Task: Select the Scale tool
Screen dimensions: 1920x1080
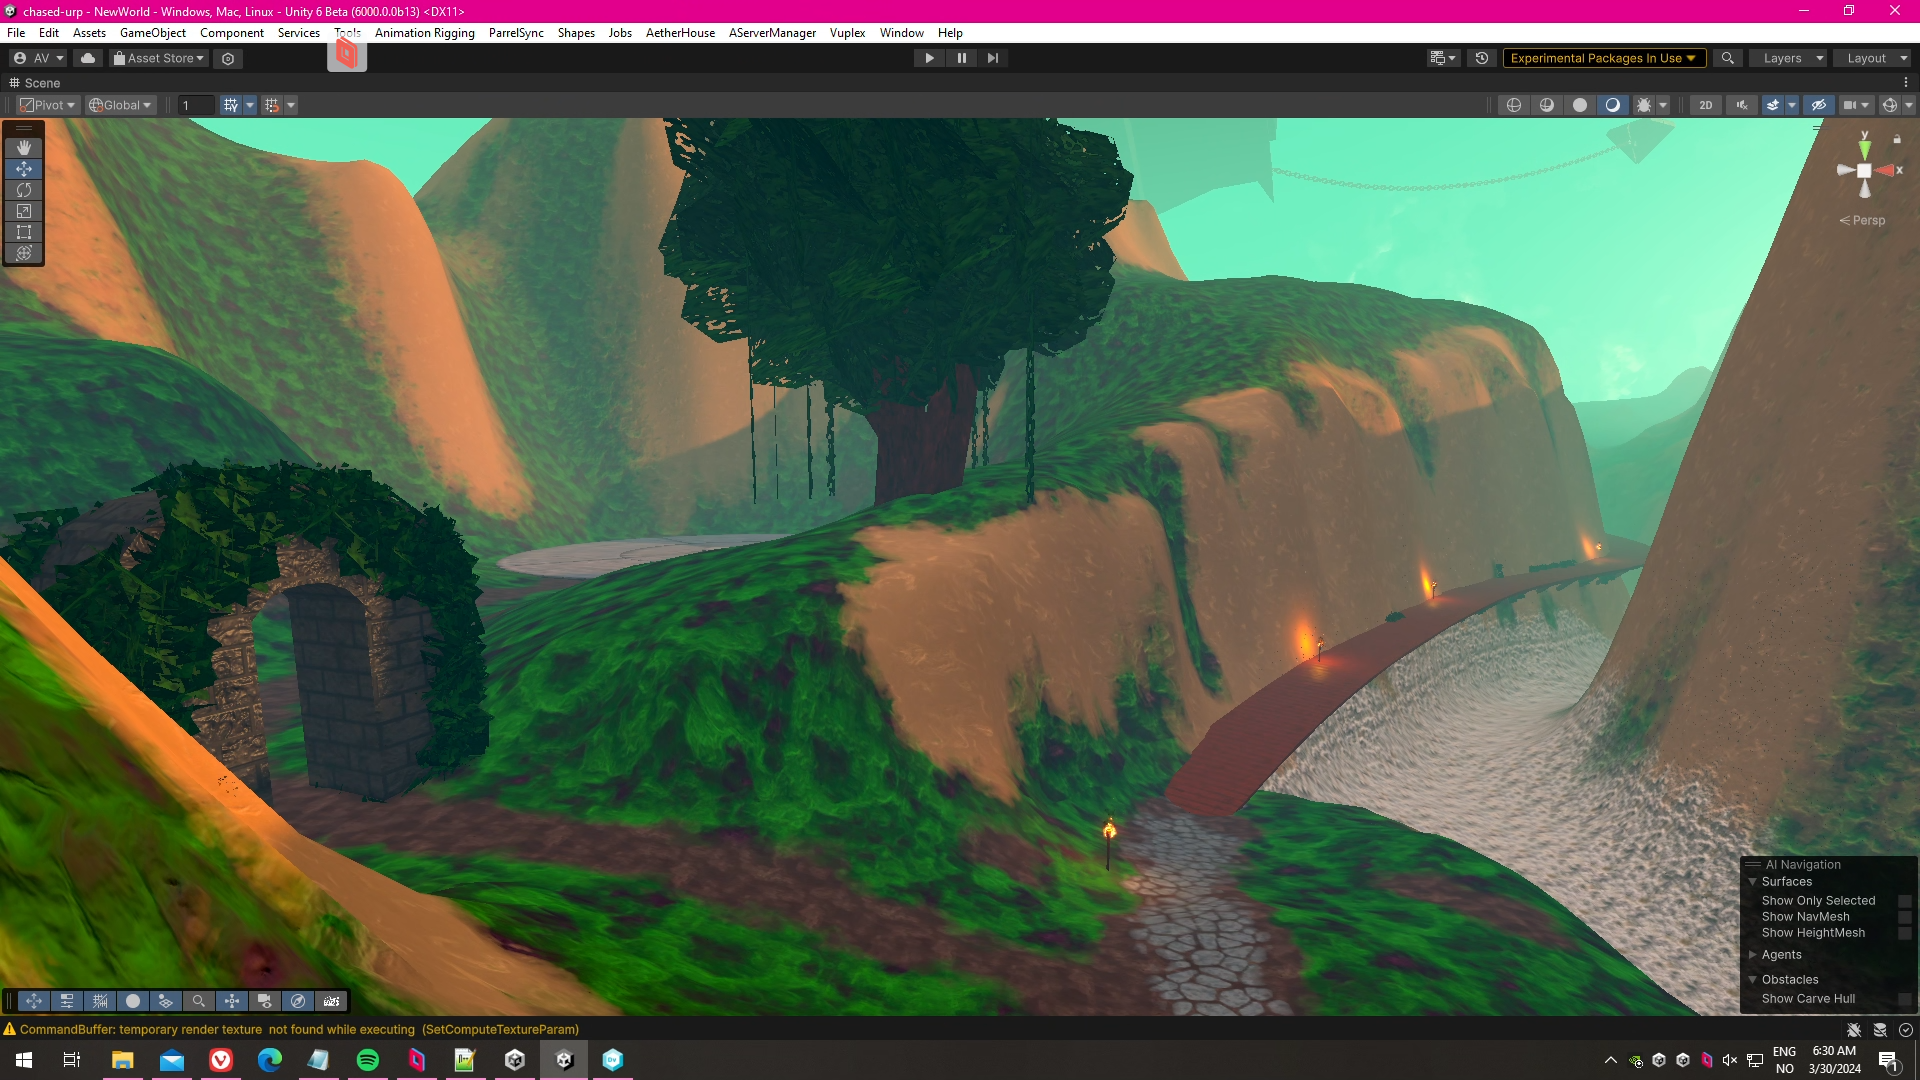Action: click(x=24, y=211)
